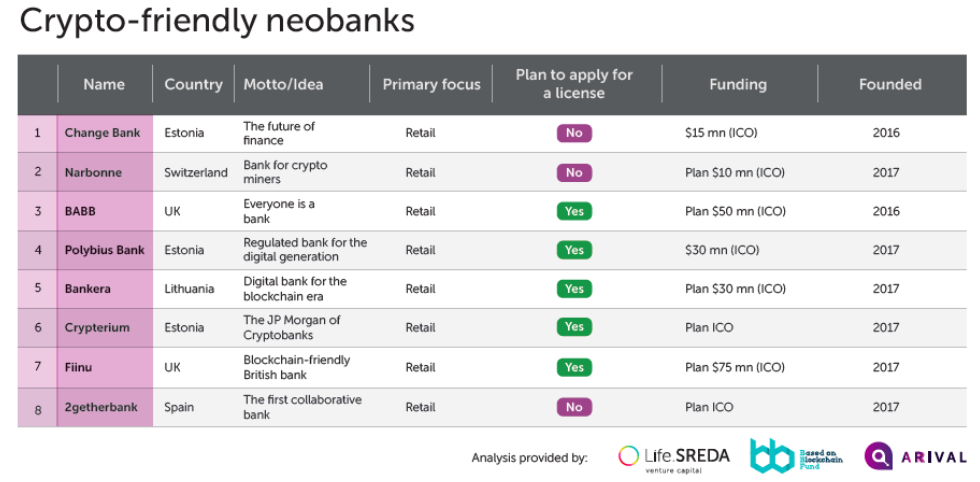Viewport: 980px width, 482px height.
Task: Select the Crypterium name cell
Action: pos(97,328)
